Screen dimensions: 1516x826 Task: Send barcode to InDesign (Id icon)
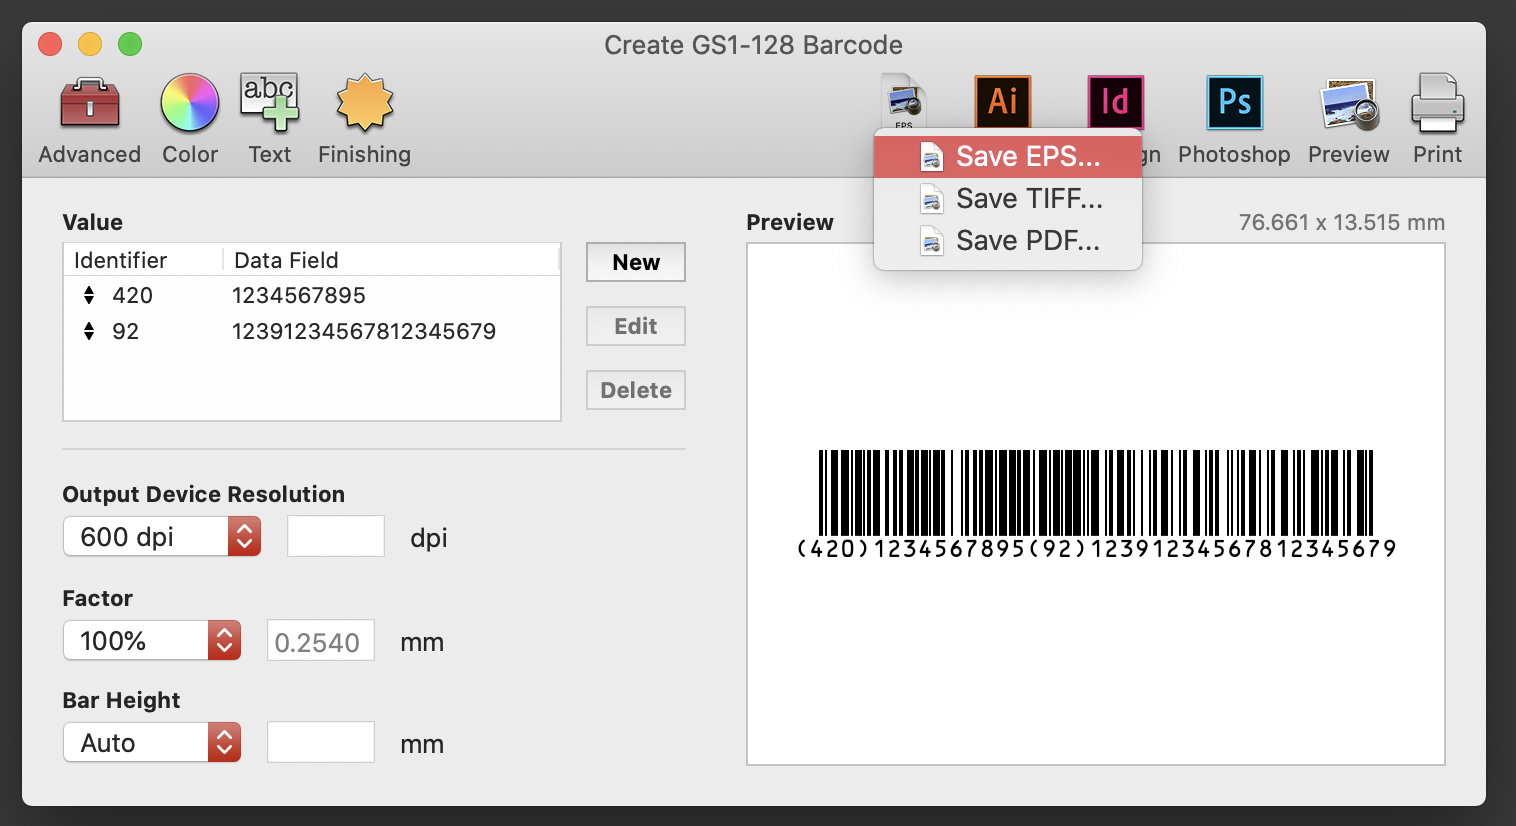[1116, 102]
